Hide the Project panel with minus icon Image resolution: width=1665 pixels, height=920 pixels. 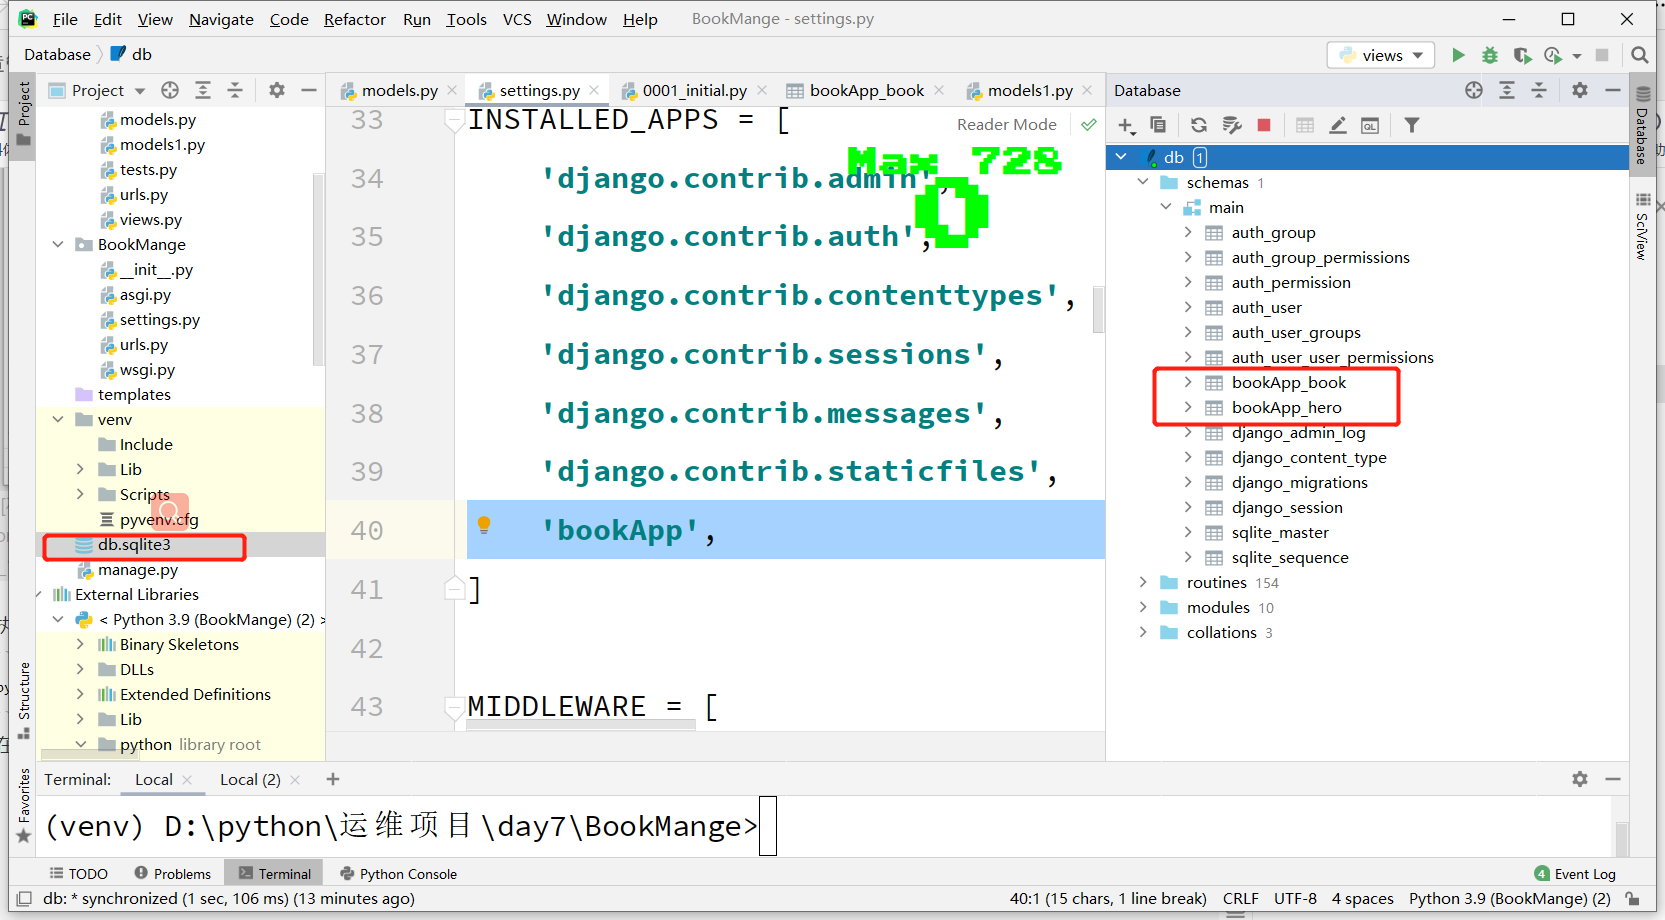[x=309, y=90]
